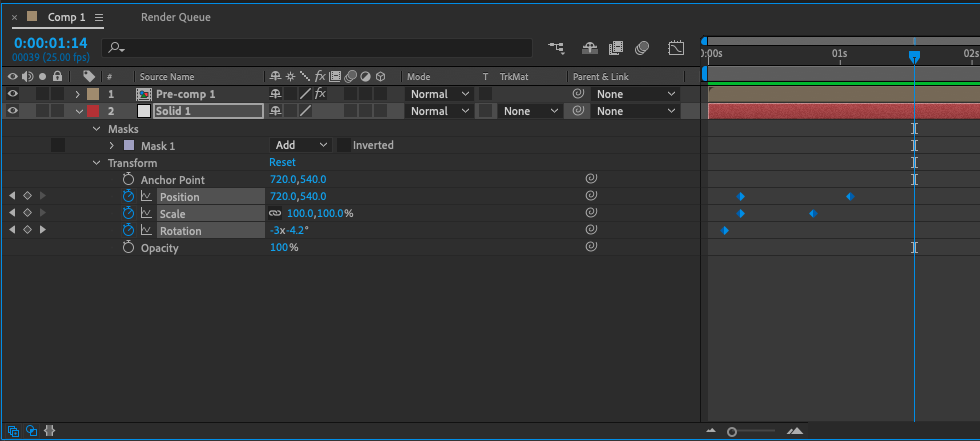Toggle visibility of Solid 1 layer
This screenshot has height=441, width=980.
tap(13, 111)
